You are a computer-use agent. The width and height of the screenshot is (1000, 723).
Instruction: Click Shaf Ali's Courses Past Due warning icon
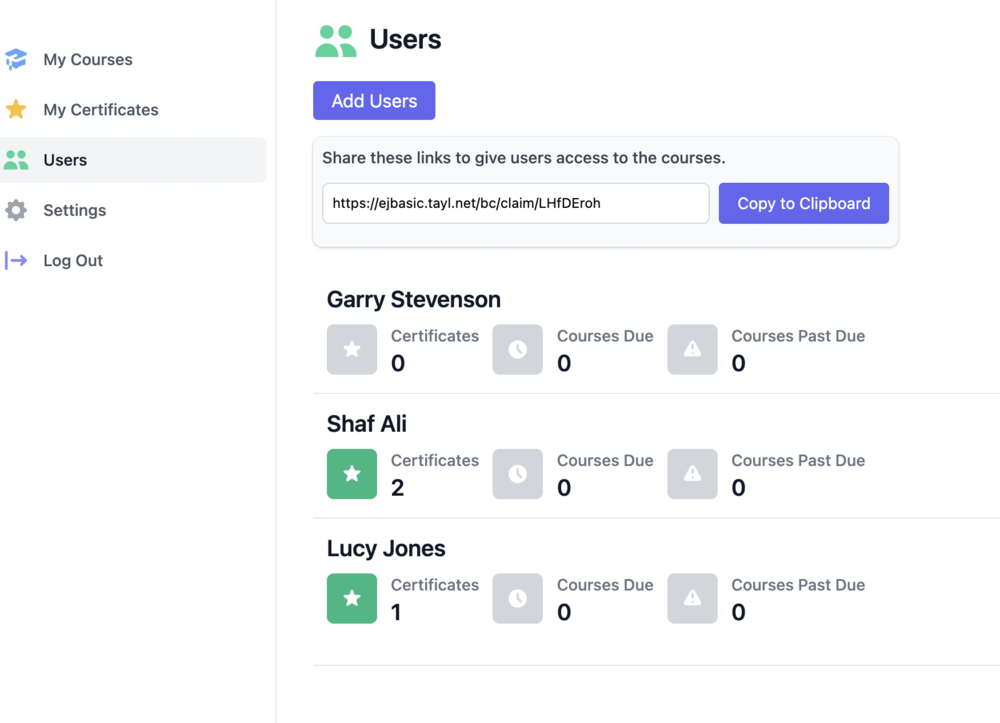(x=692, y=474)
